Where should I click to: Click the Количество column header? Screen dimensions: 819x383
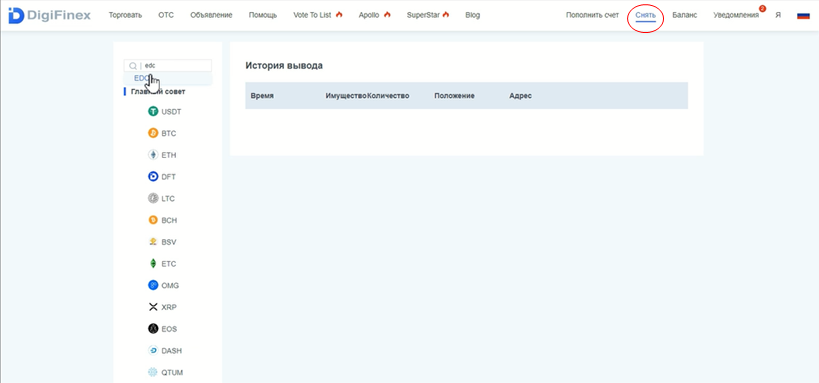point(388,96)
